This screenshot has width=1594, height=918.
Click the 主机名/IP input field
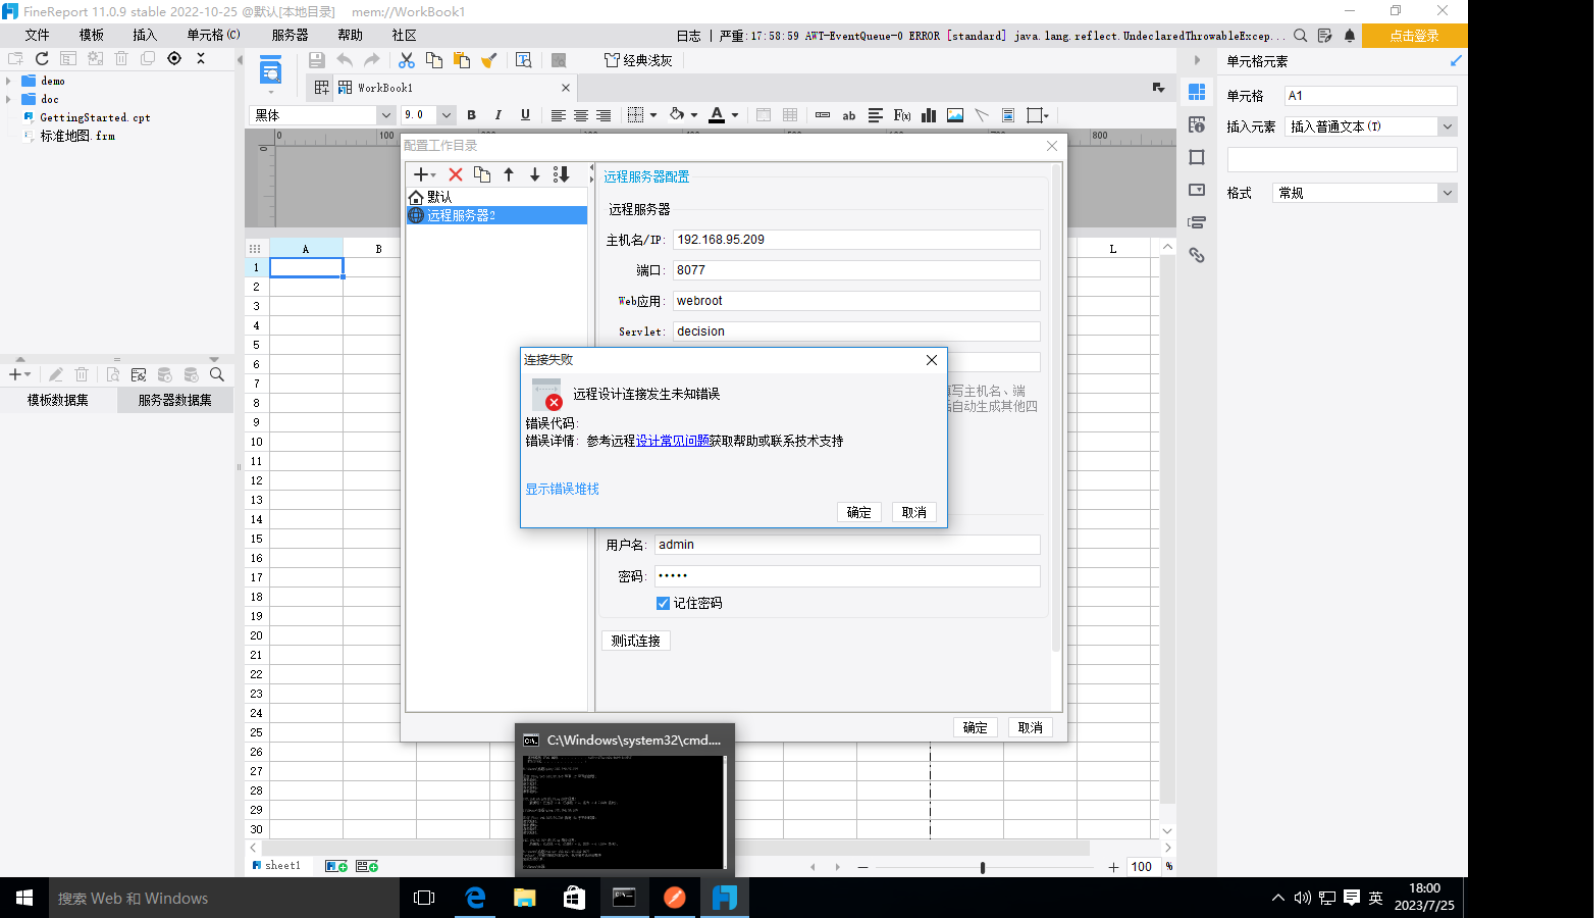(856, 240)
